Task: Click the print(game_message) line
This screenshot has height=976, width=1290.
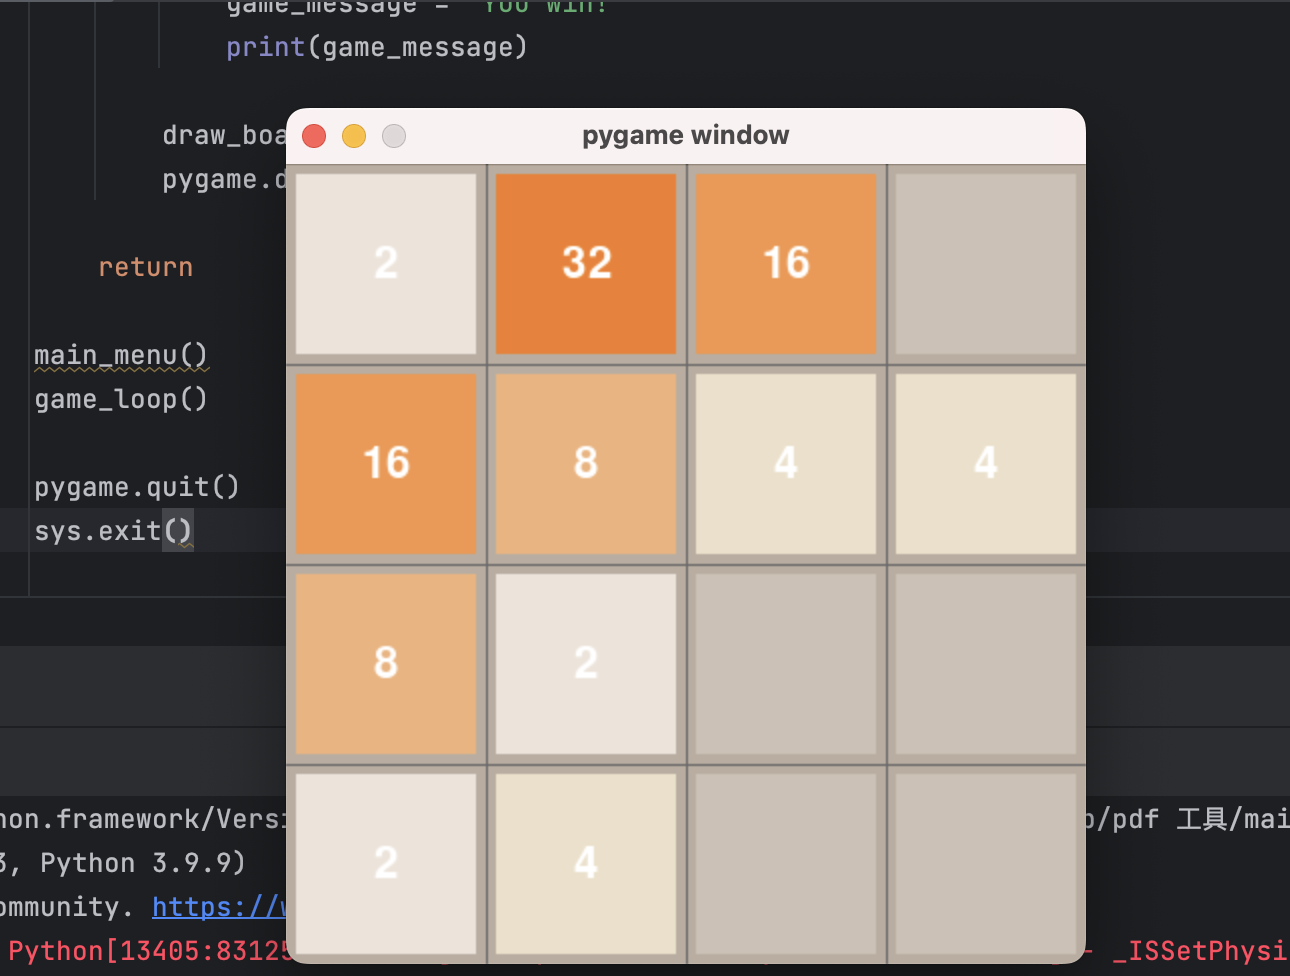Action: 377,47
